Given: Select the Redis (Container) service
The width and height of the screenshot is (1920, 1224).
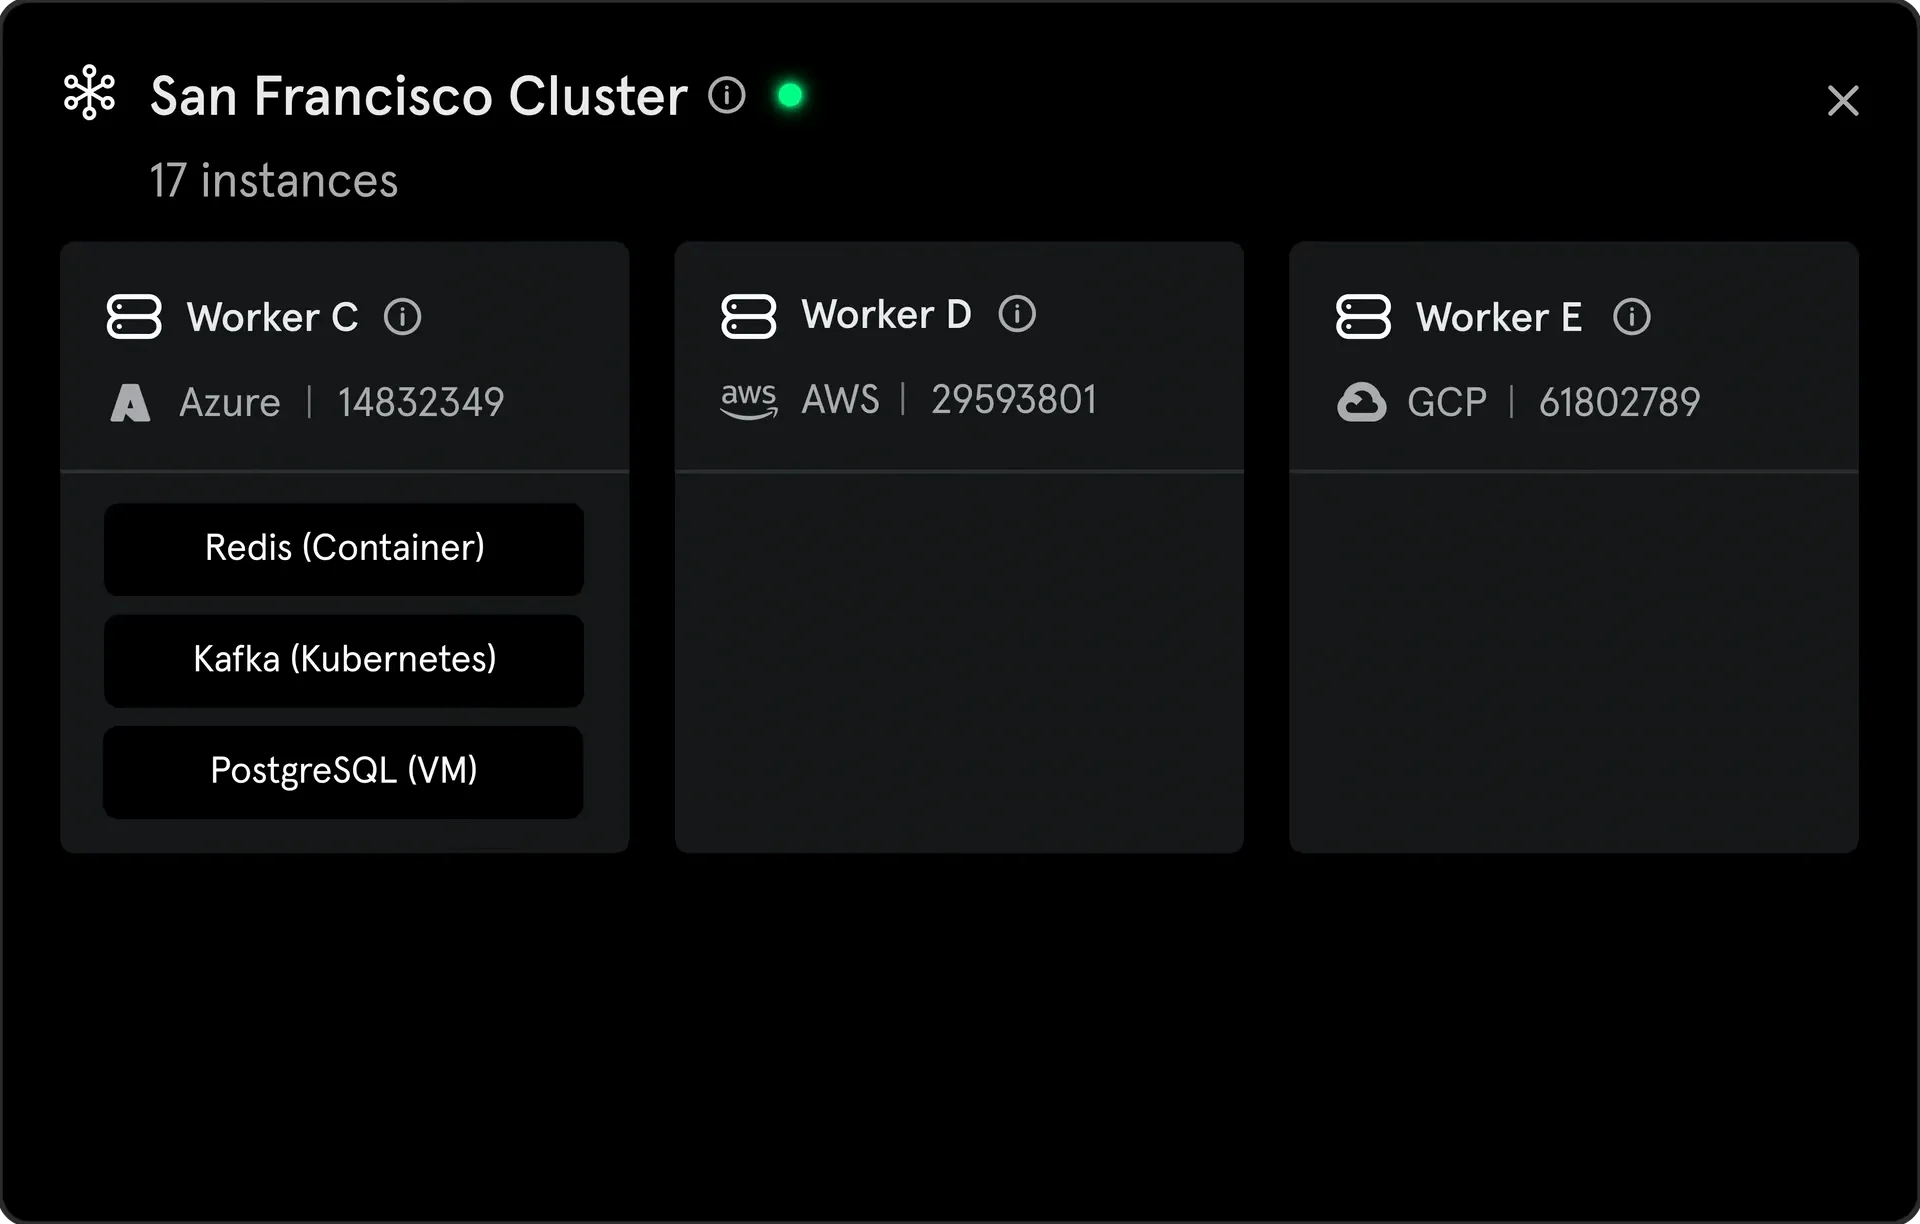Looking at the screenshot, I should pyautogui.click(x=344, y=549).
